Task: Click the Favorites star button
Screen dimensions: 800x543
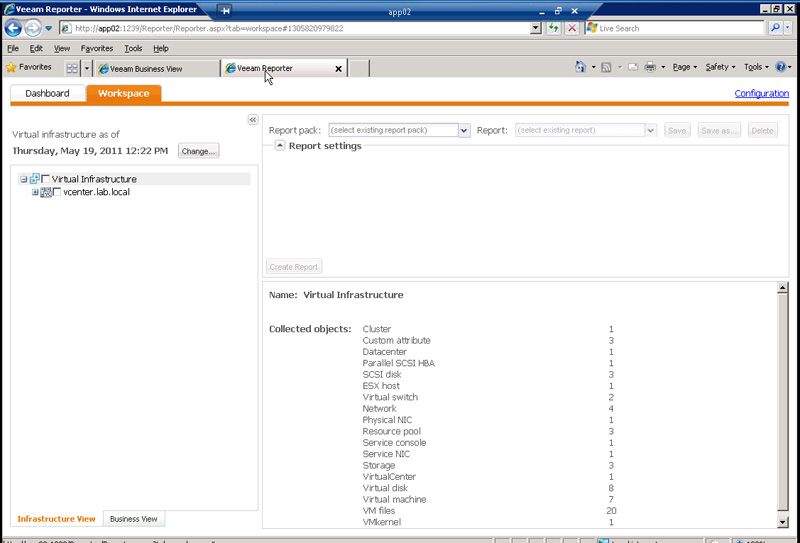Action: click(29, 67)
